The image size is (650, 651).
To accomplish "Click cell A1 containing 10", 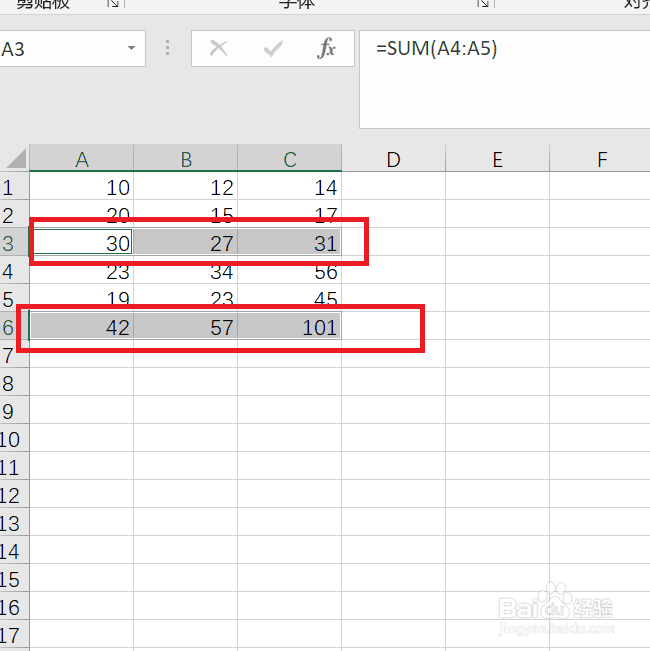I will tap(82, 186).
